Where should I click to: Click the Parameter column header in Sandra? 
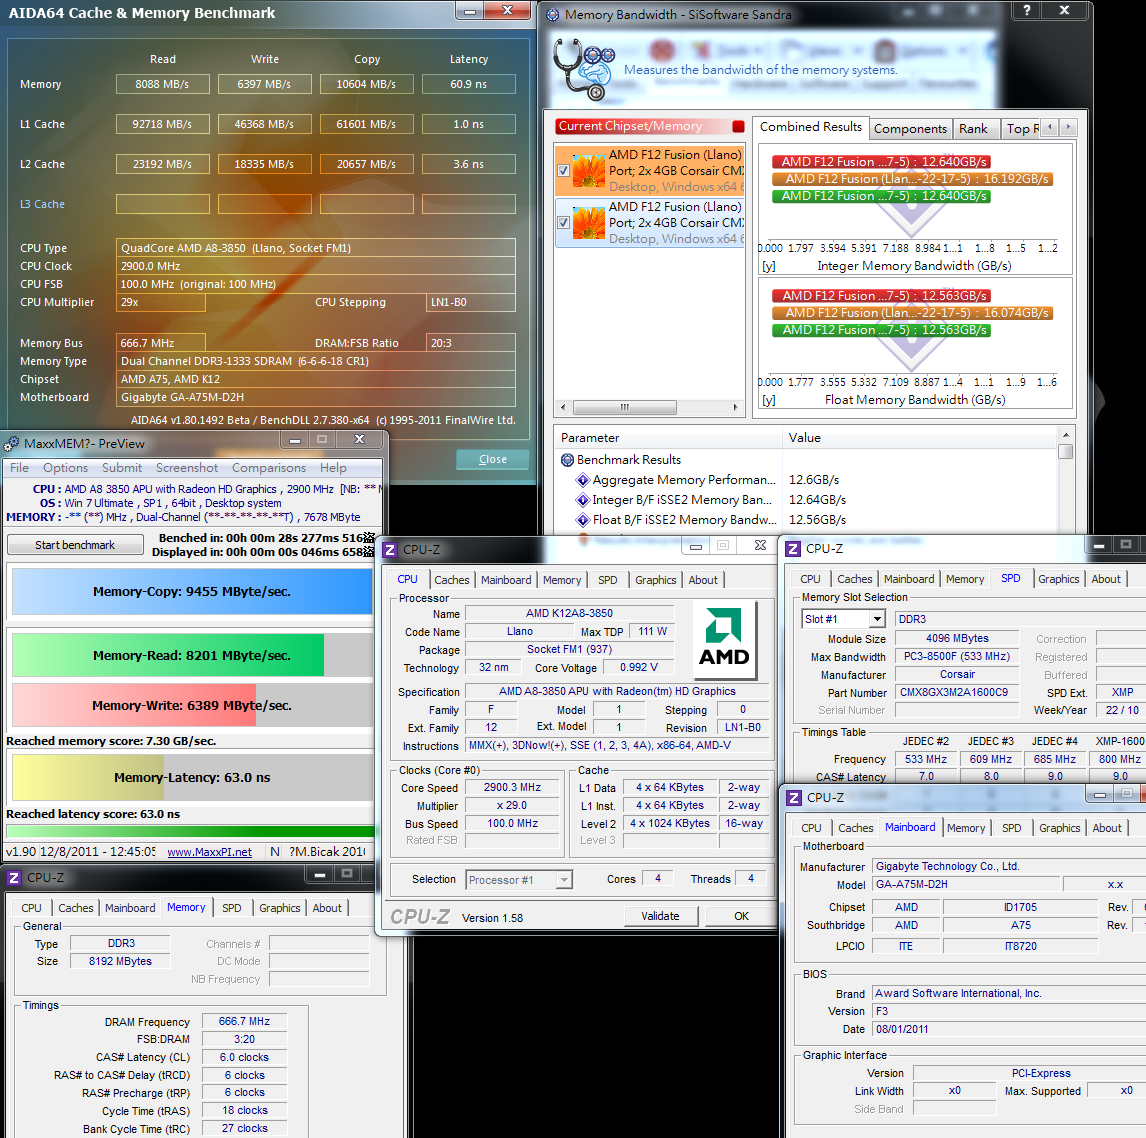point(667,438)
